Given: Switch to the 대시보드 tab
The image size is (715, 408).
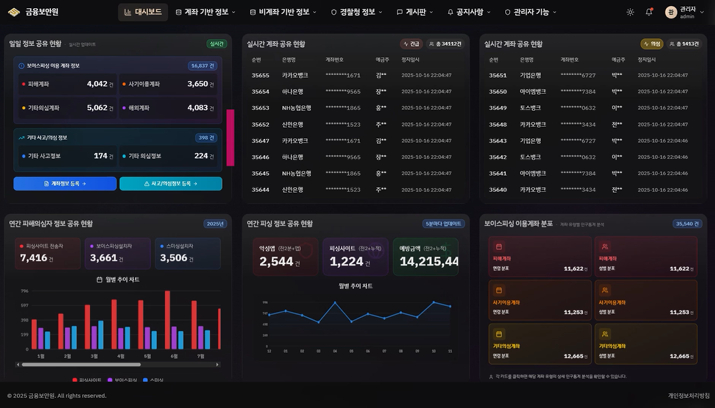Looking at the screenshot, I should click(x=142, y=12).
